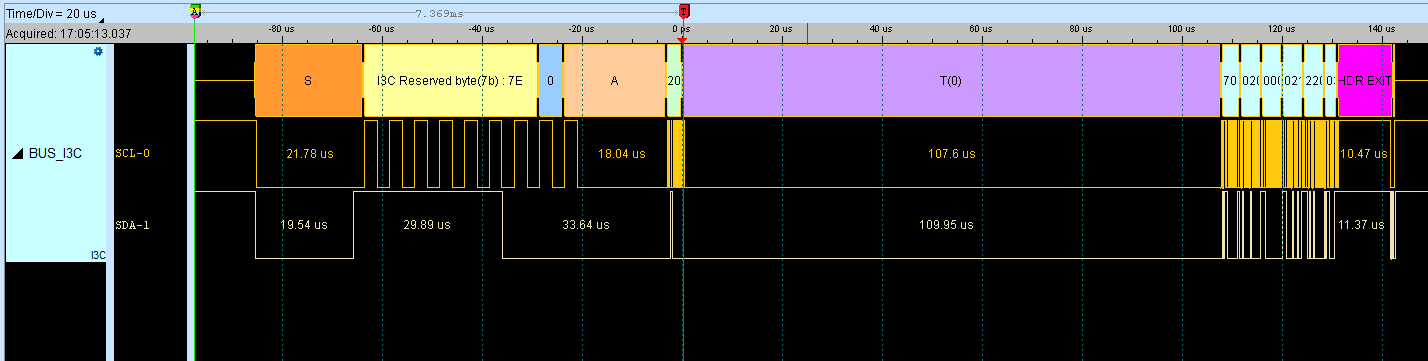The height and width of the screenshot is (361, 1428).
Task: Select the I3C Reserved byte 7E packet
Action: coord(451,81)
